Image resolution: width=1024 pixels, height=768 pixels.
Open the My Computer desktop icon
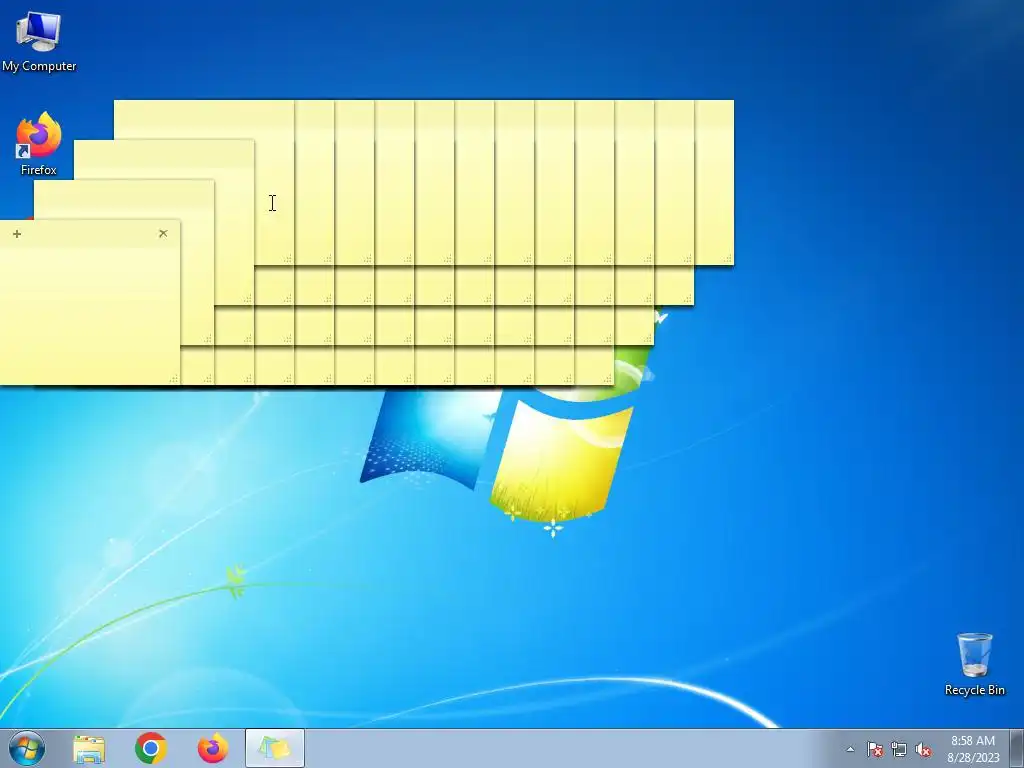tap(39, 40)
